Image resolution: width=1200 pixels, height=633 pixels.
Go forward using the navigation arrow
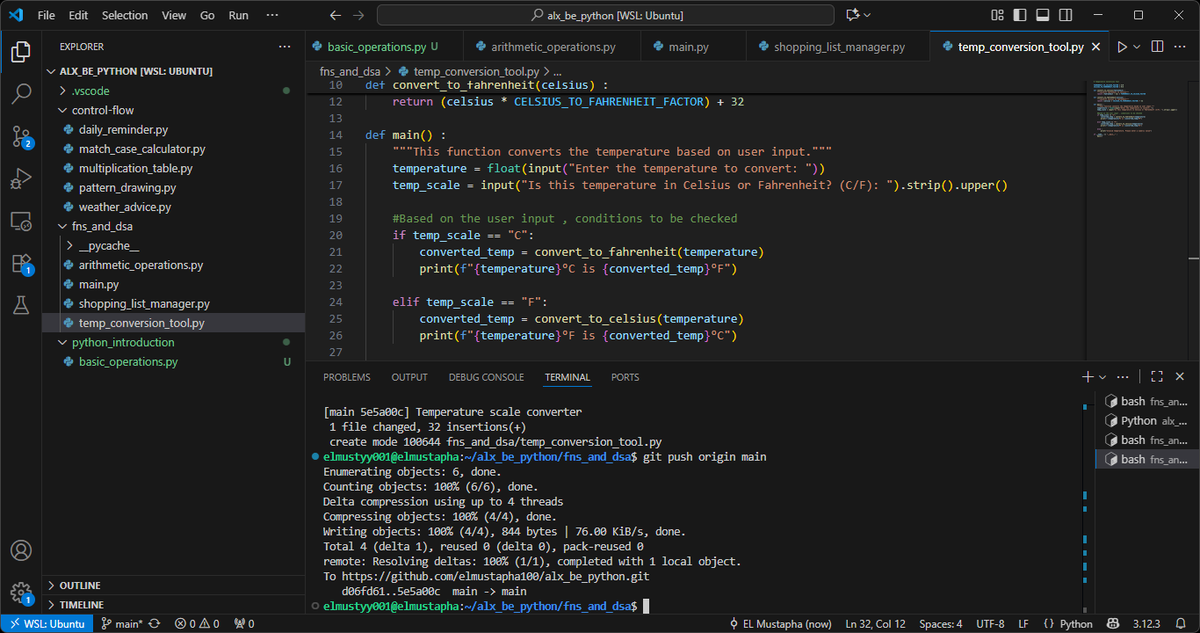coord(359,15)
